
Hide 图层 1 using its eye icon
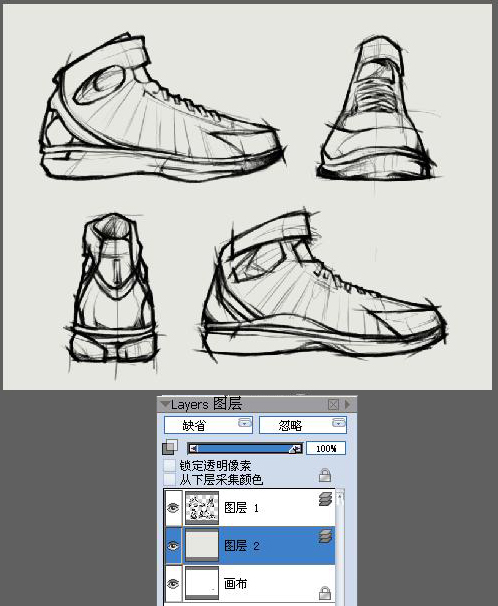(173, 507)
